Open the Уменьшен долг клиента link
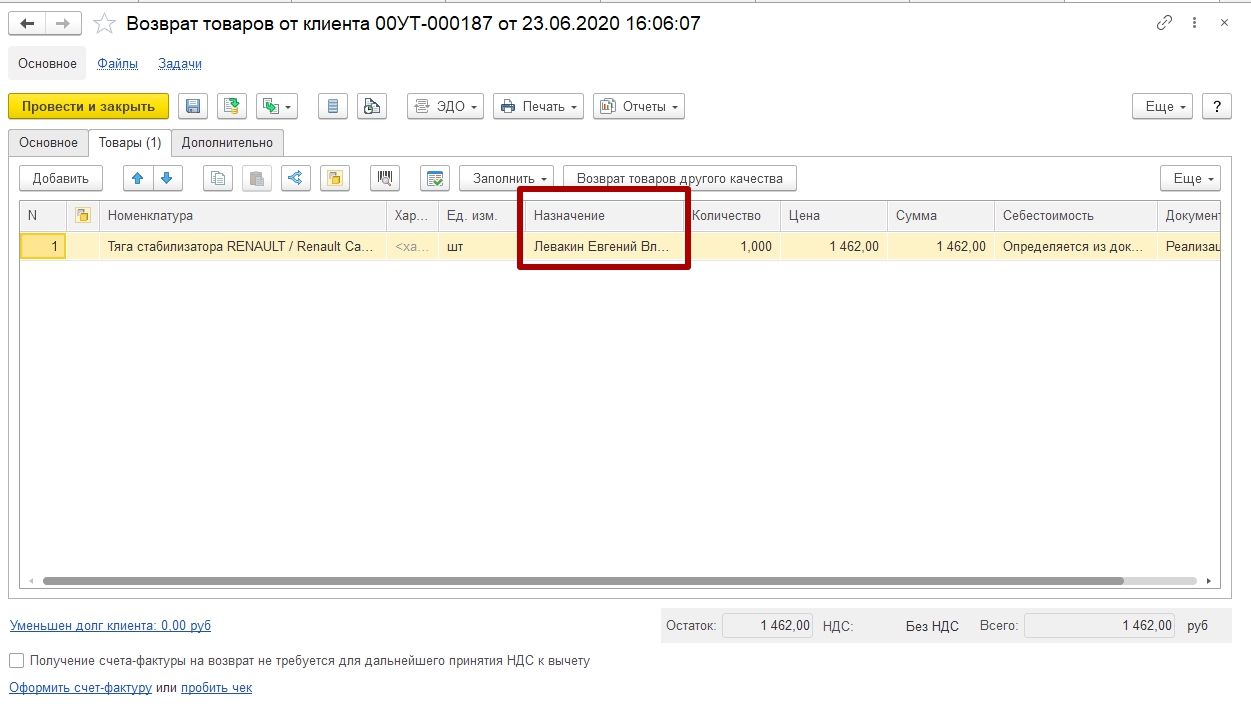Image resolution: width=1251 pixels, height=707 pixels. (x=110, y=625)
